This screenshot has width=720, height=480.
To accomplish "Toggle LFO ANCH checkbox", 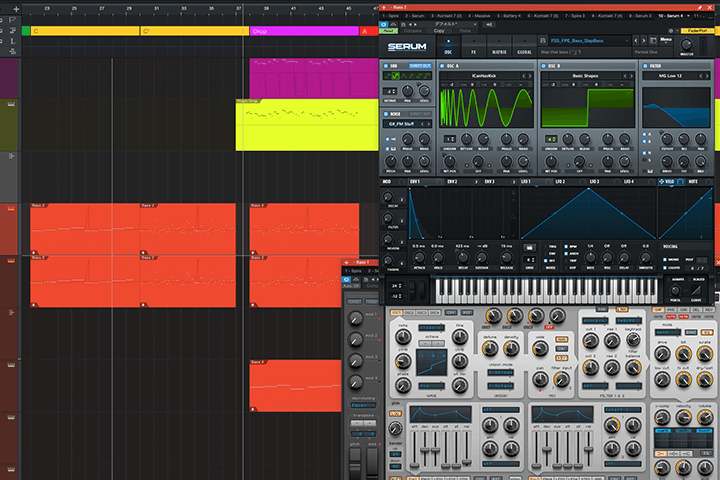I will [566, 254].
